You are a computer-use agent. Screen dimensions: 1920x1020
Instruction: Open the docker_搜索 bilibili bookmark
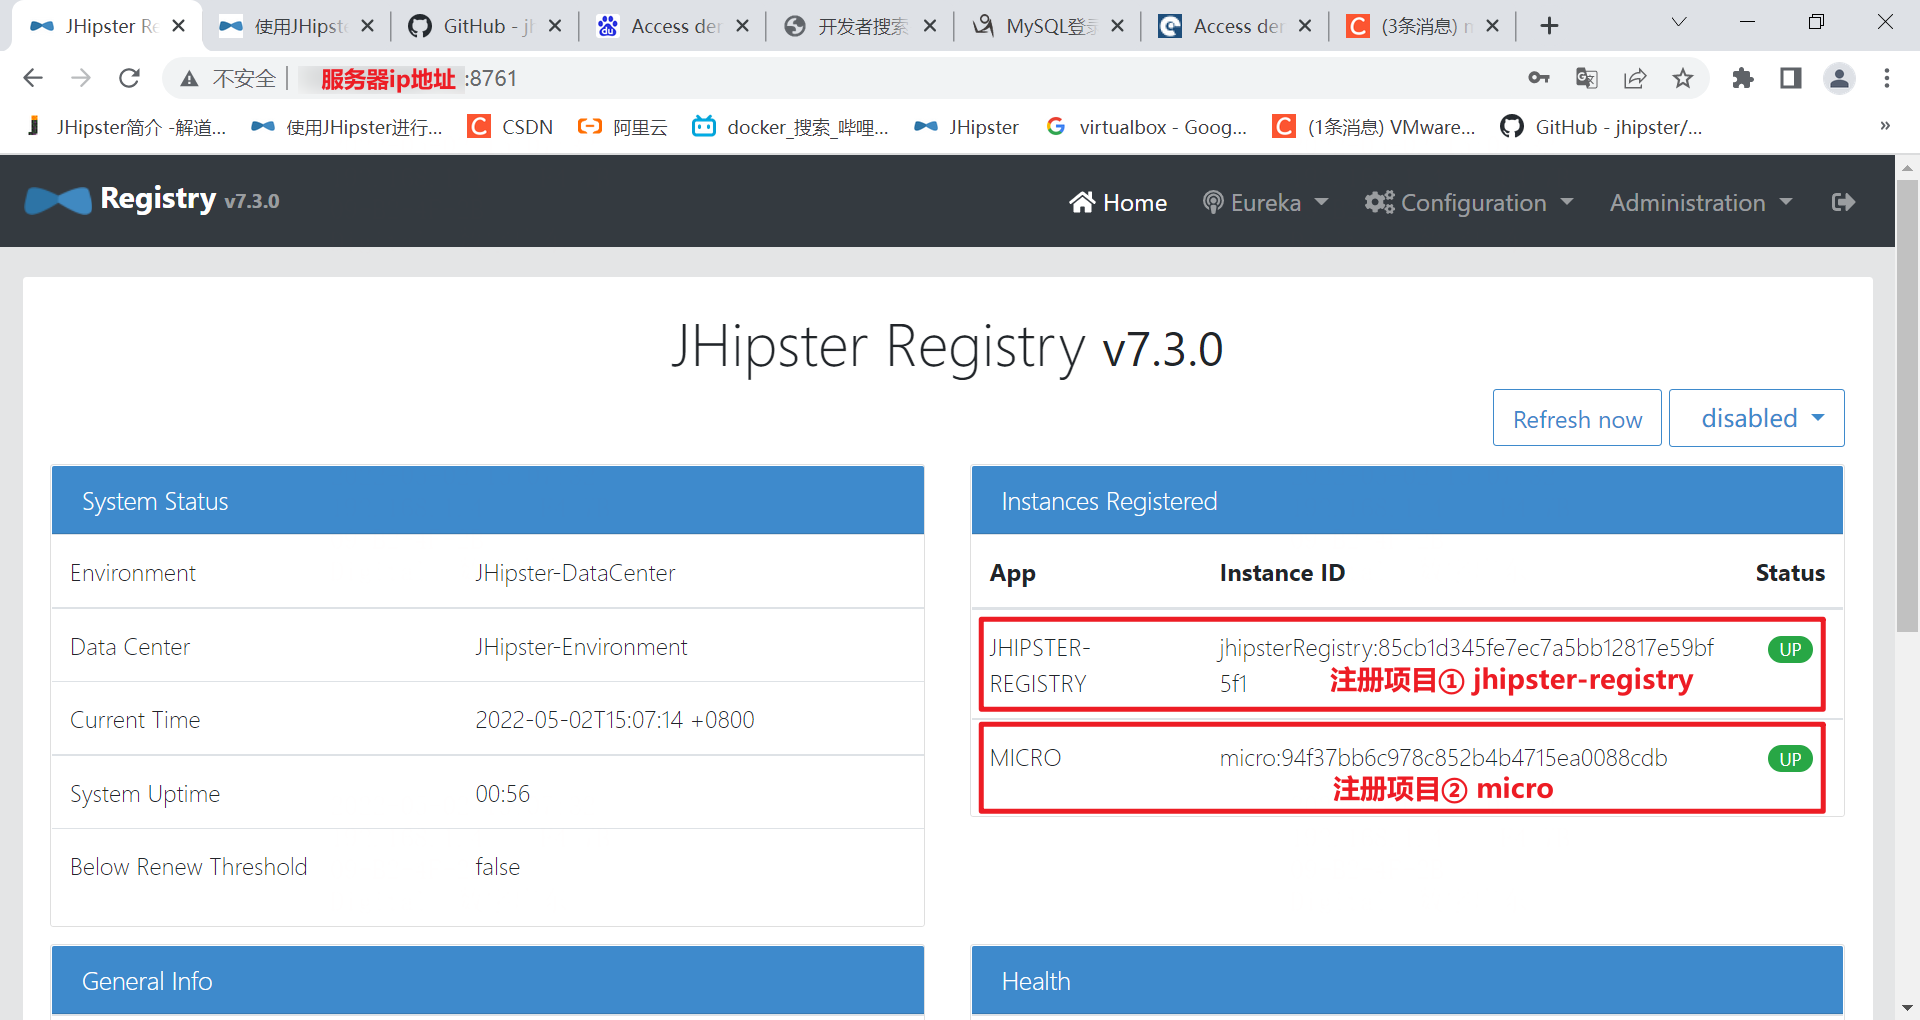(x=791, y=127)
